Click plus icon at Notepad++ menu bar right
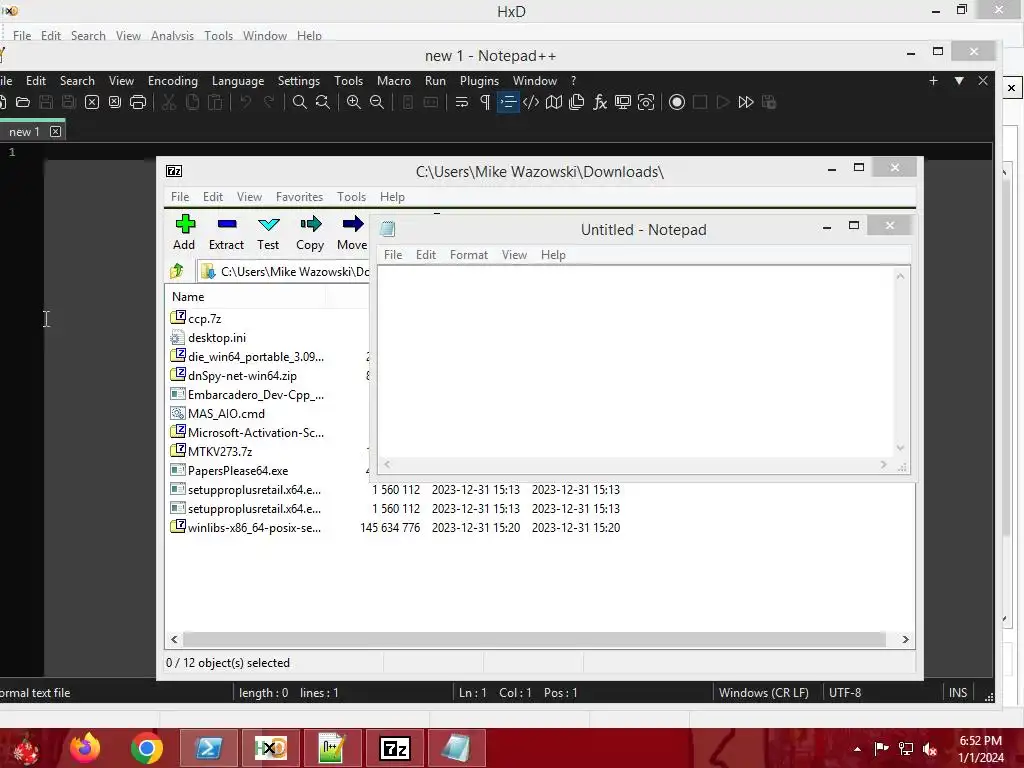1024x768 pixels. (933, 80)
